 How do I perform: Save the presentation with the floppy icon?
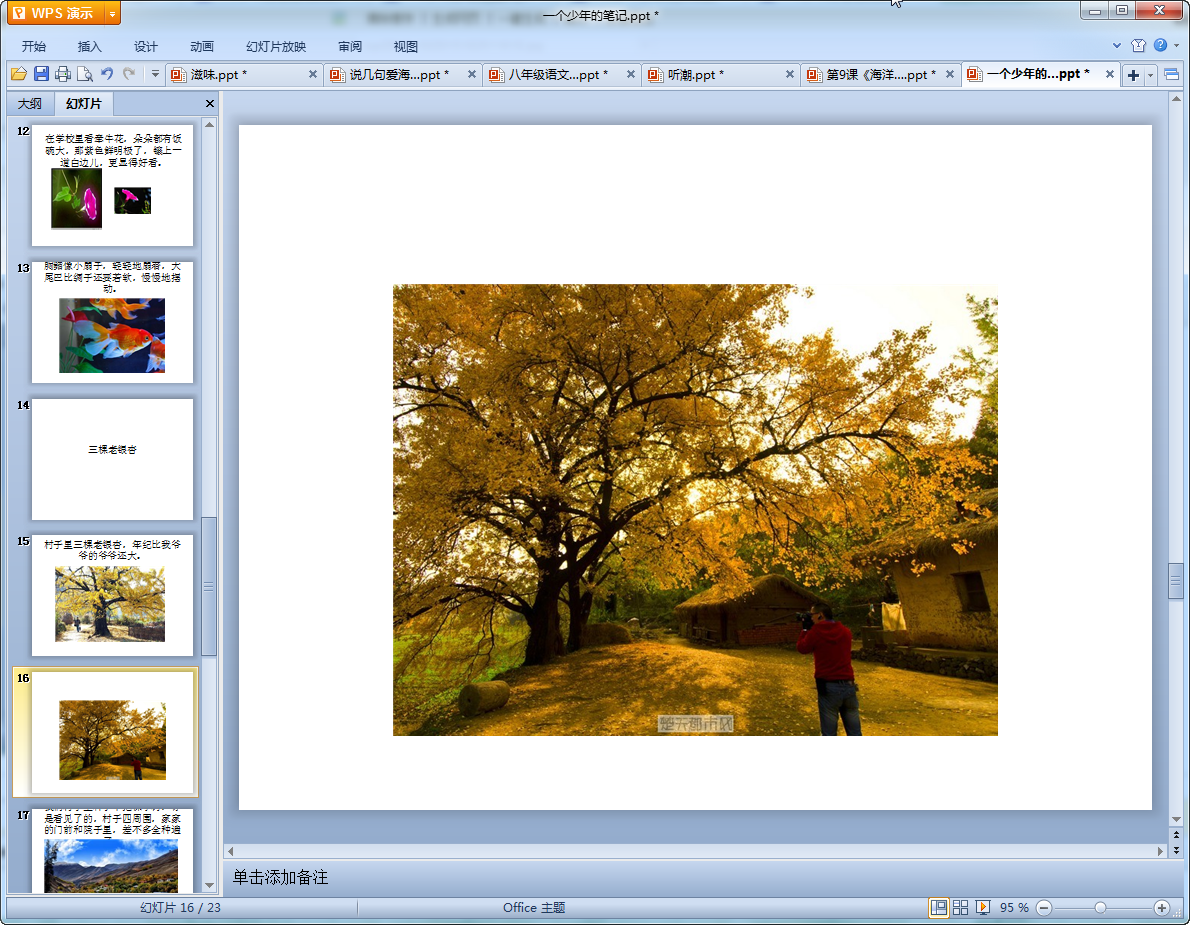click(x=41, y=74)
